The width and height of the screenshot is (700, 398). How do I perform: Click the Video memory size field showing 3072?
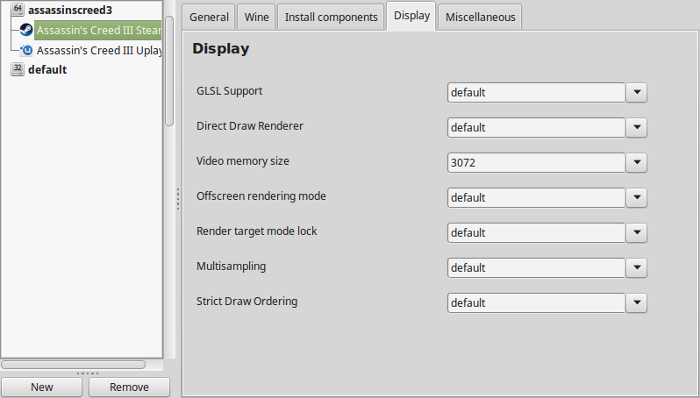click(x=536, y=162)
